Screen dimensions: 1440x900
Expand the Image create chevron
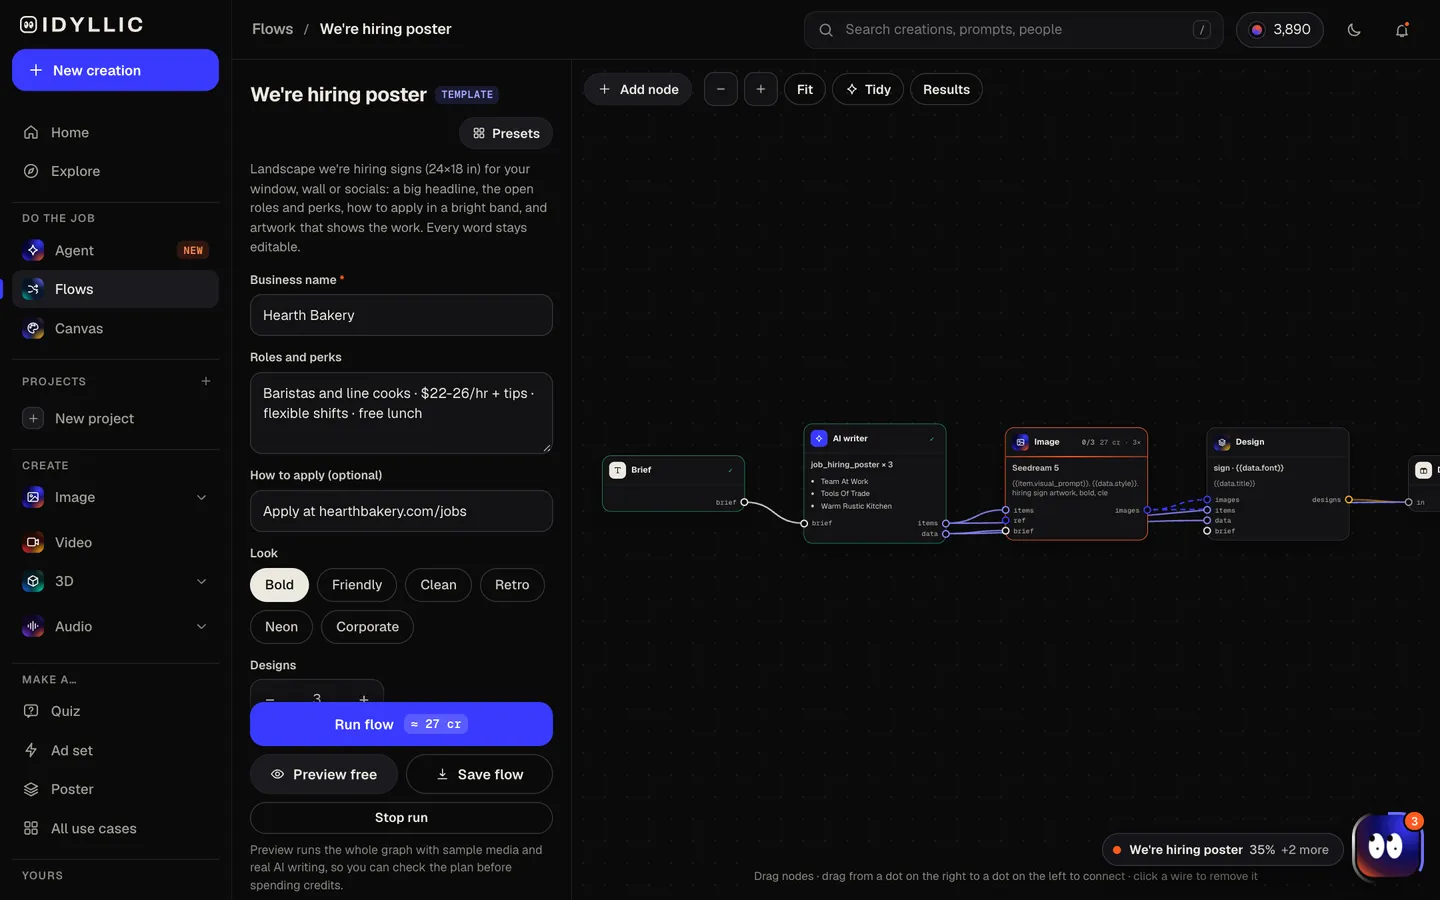tap(201, 497)
